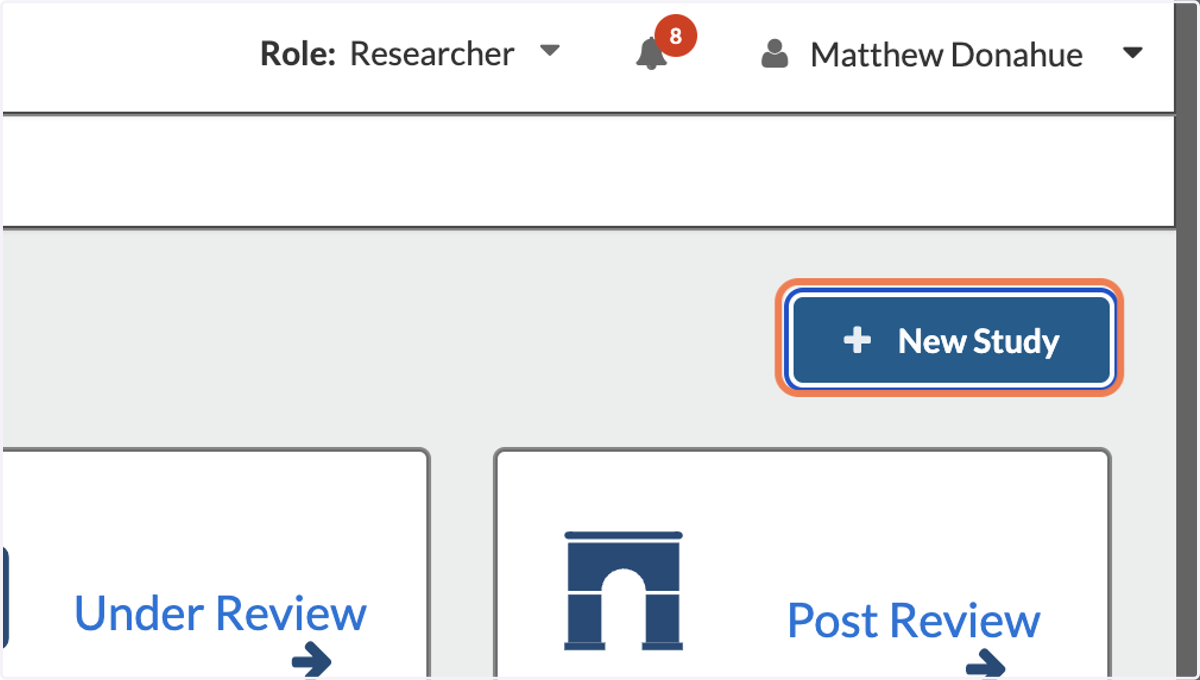Open the notifications bell with 8 alerts
This screenshot has width=1200, height=680.
click(652, 54)
